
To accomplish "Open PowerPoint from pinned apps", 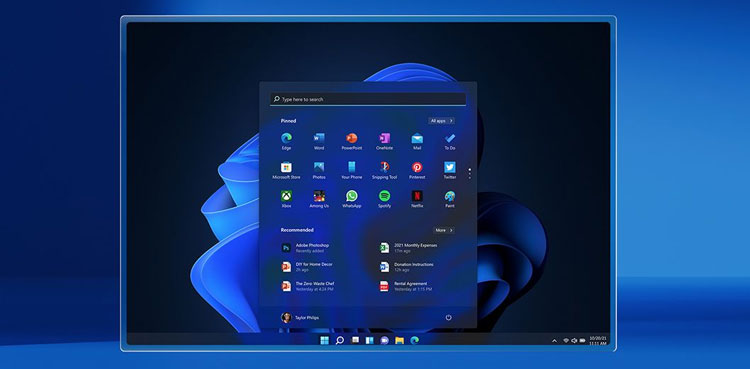I will 352,141.
